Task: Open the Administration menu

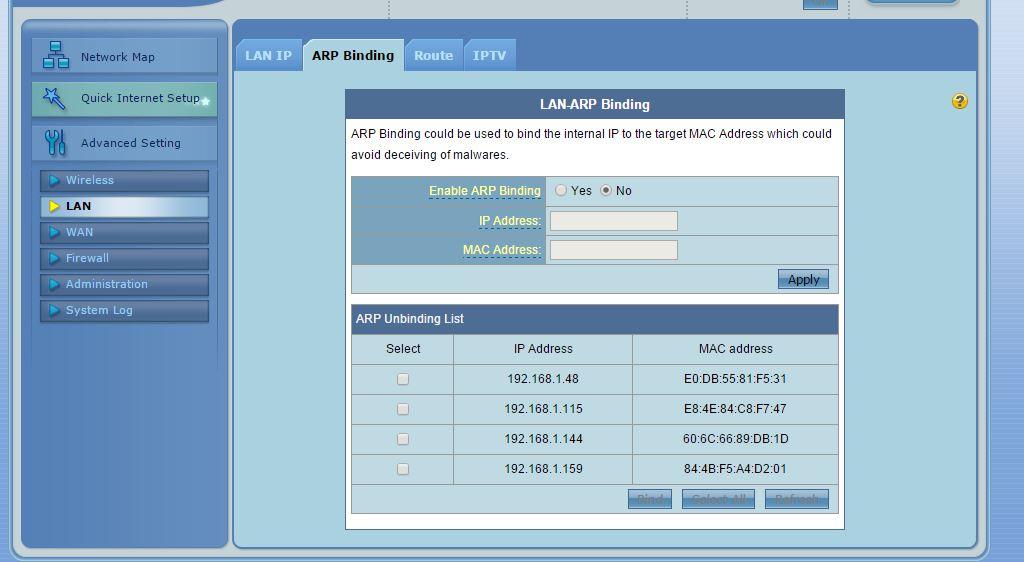Action: pyautogui.click(x=124, y=285)
